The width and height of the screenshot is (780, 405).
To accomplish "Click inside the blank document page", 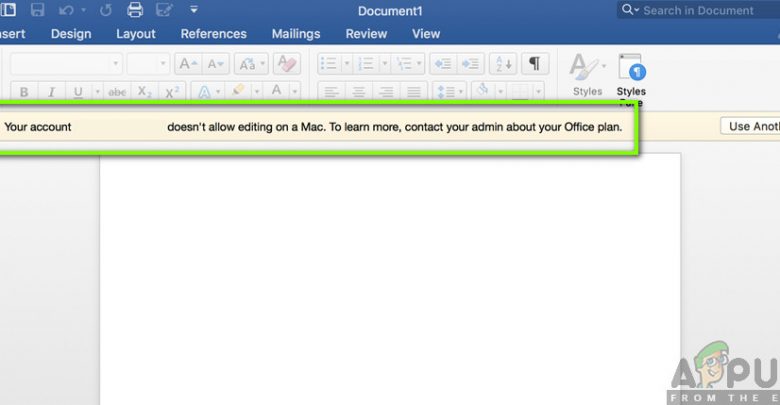I will click(390, 279).
